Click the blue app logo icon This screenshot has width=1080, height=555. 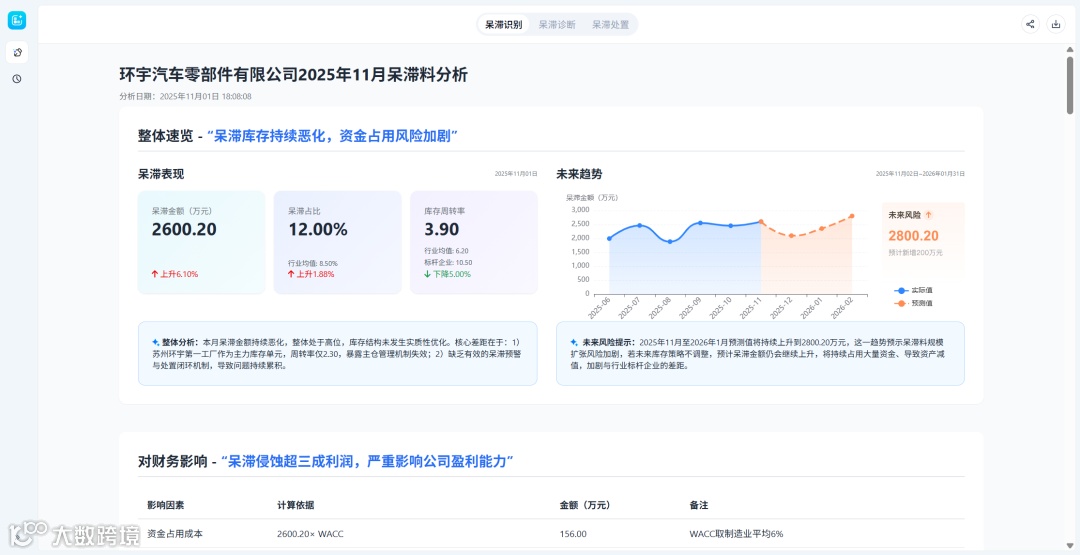point(17,21)
